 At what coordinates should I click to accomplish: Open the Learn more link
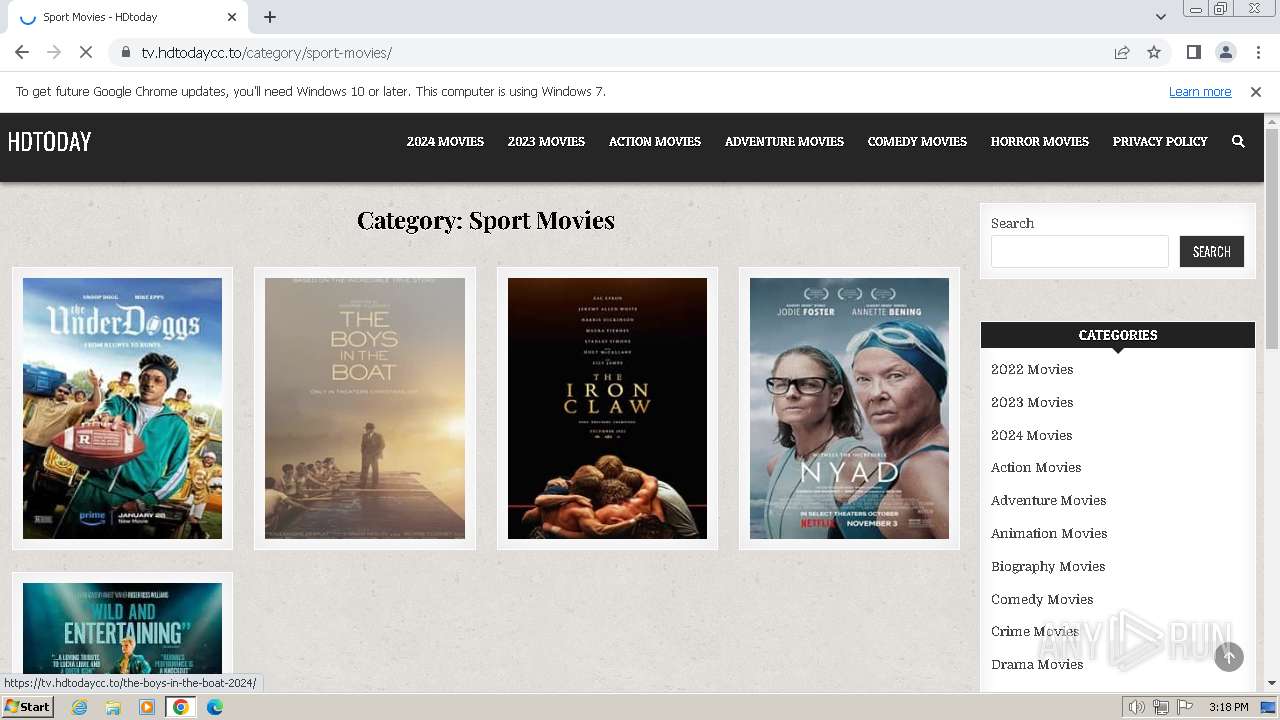click(x=1200, y=91)
